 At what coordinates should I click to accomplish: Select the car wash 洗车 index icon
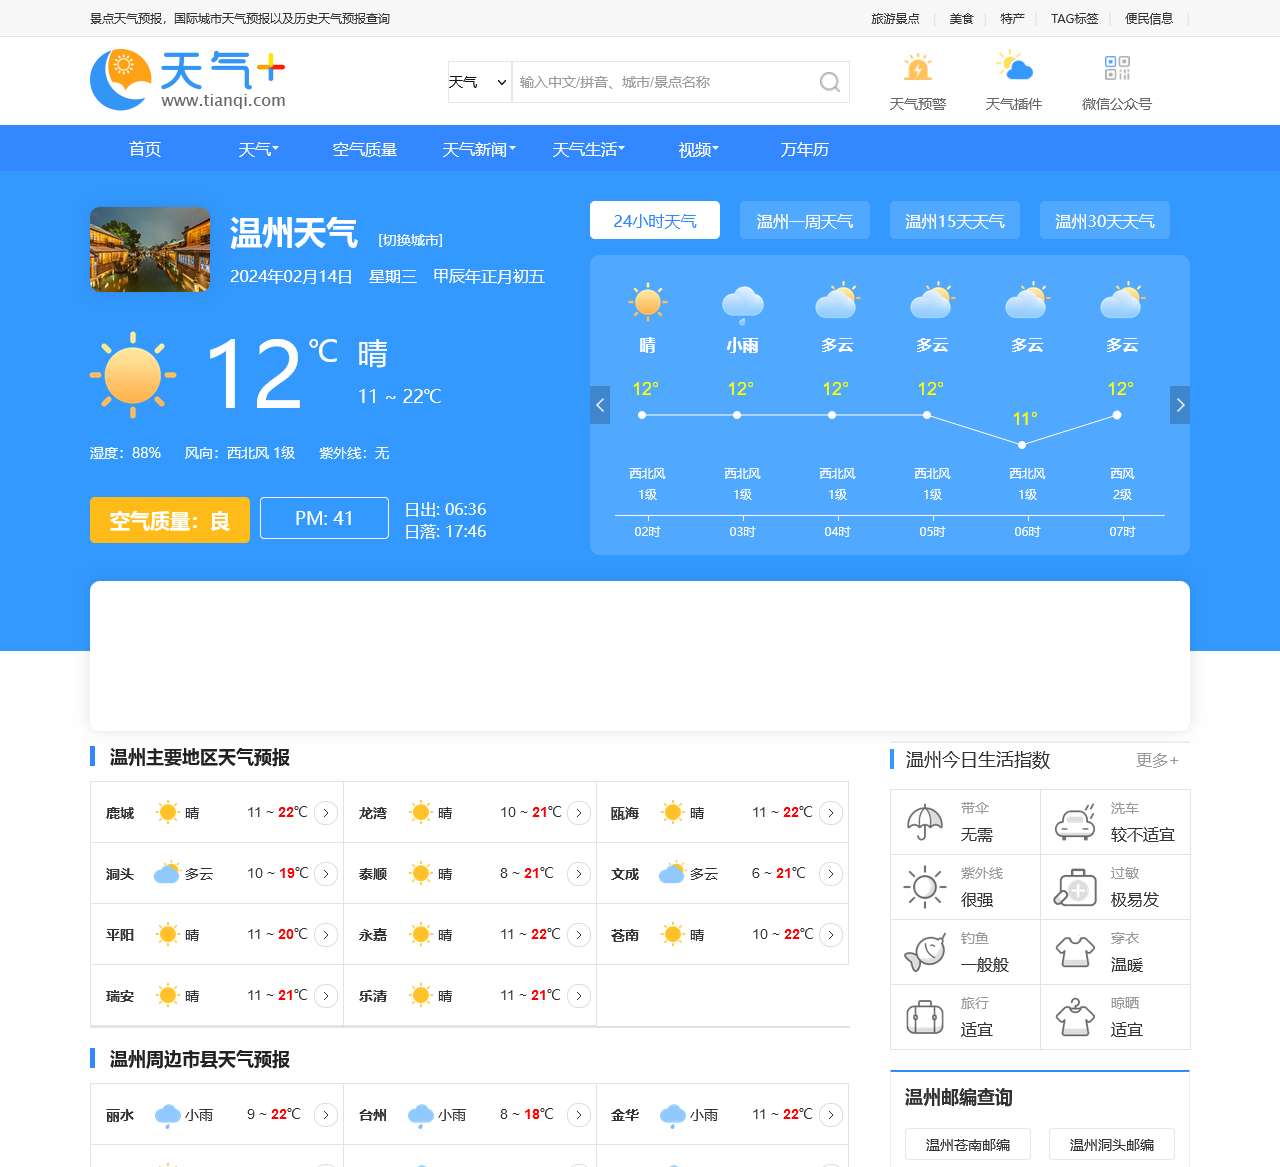tap(1074, 821)
